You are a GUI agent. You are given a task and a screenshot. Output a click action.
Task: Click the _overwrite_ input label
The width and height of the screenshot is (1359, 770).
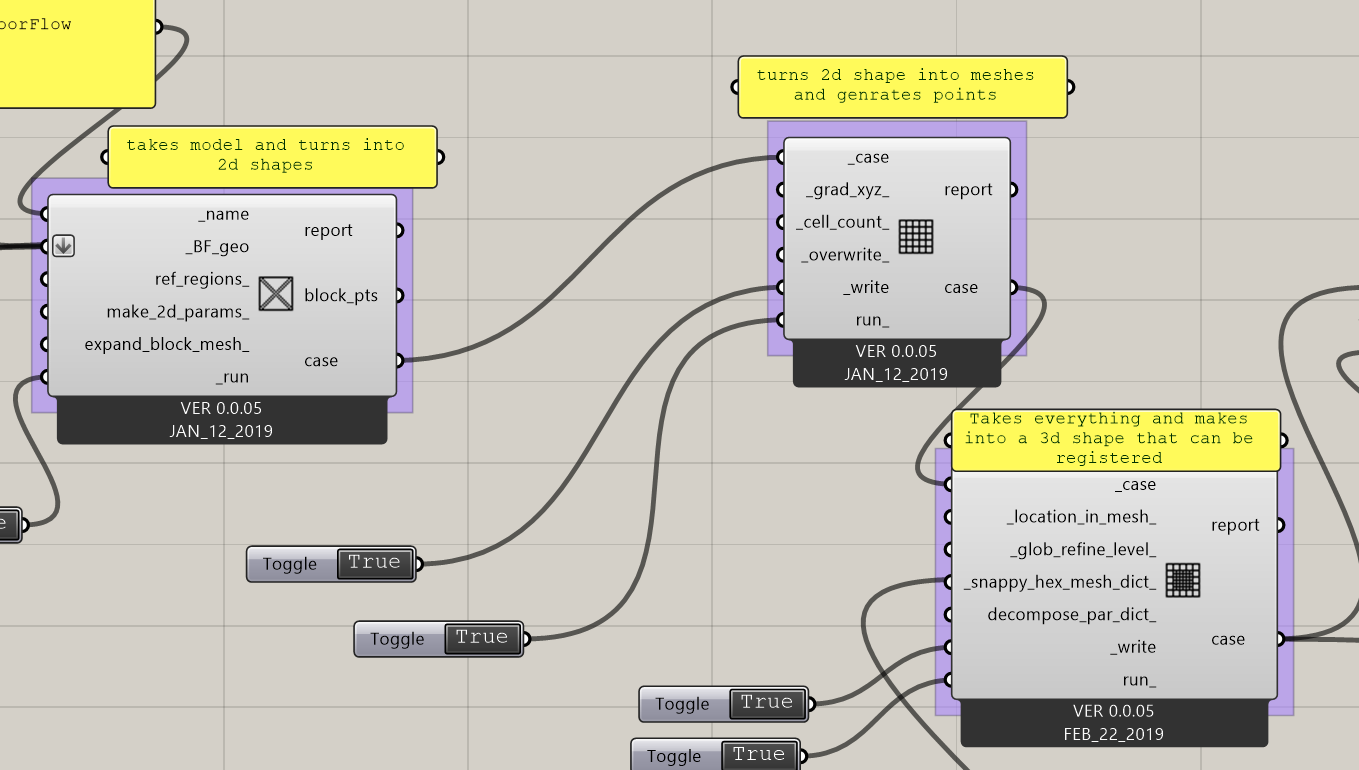[845, 255]
